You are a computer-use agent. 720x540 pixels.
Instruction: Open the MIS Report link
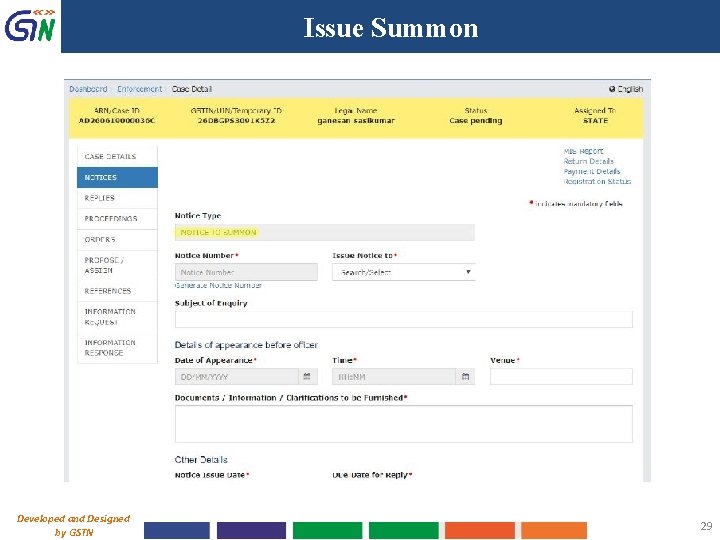(x=584, y=151)
